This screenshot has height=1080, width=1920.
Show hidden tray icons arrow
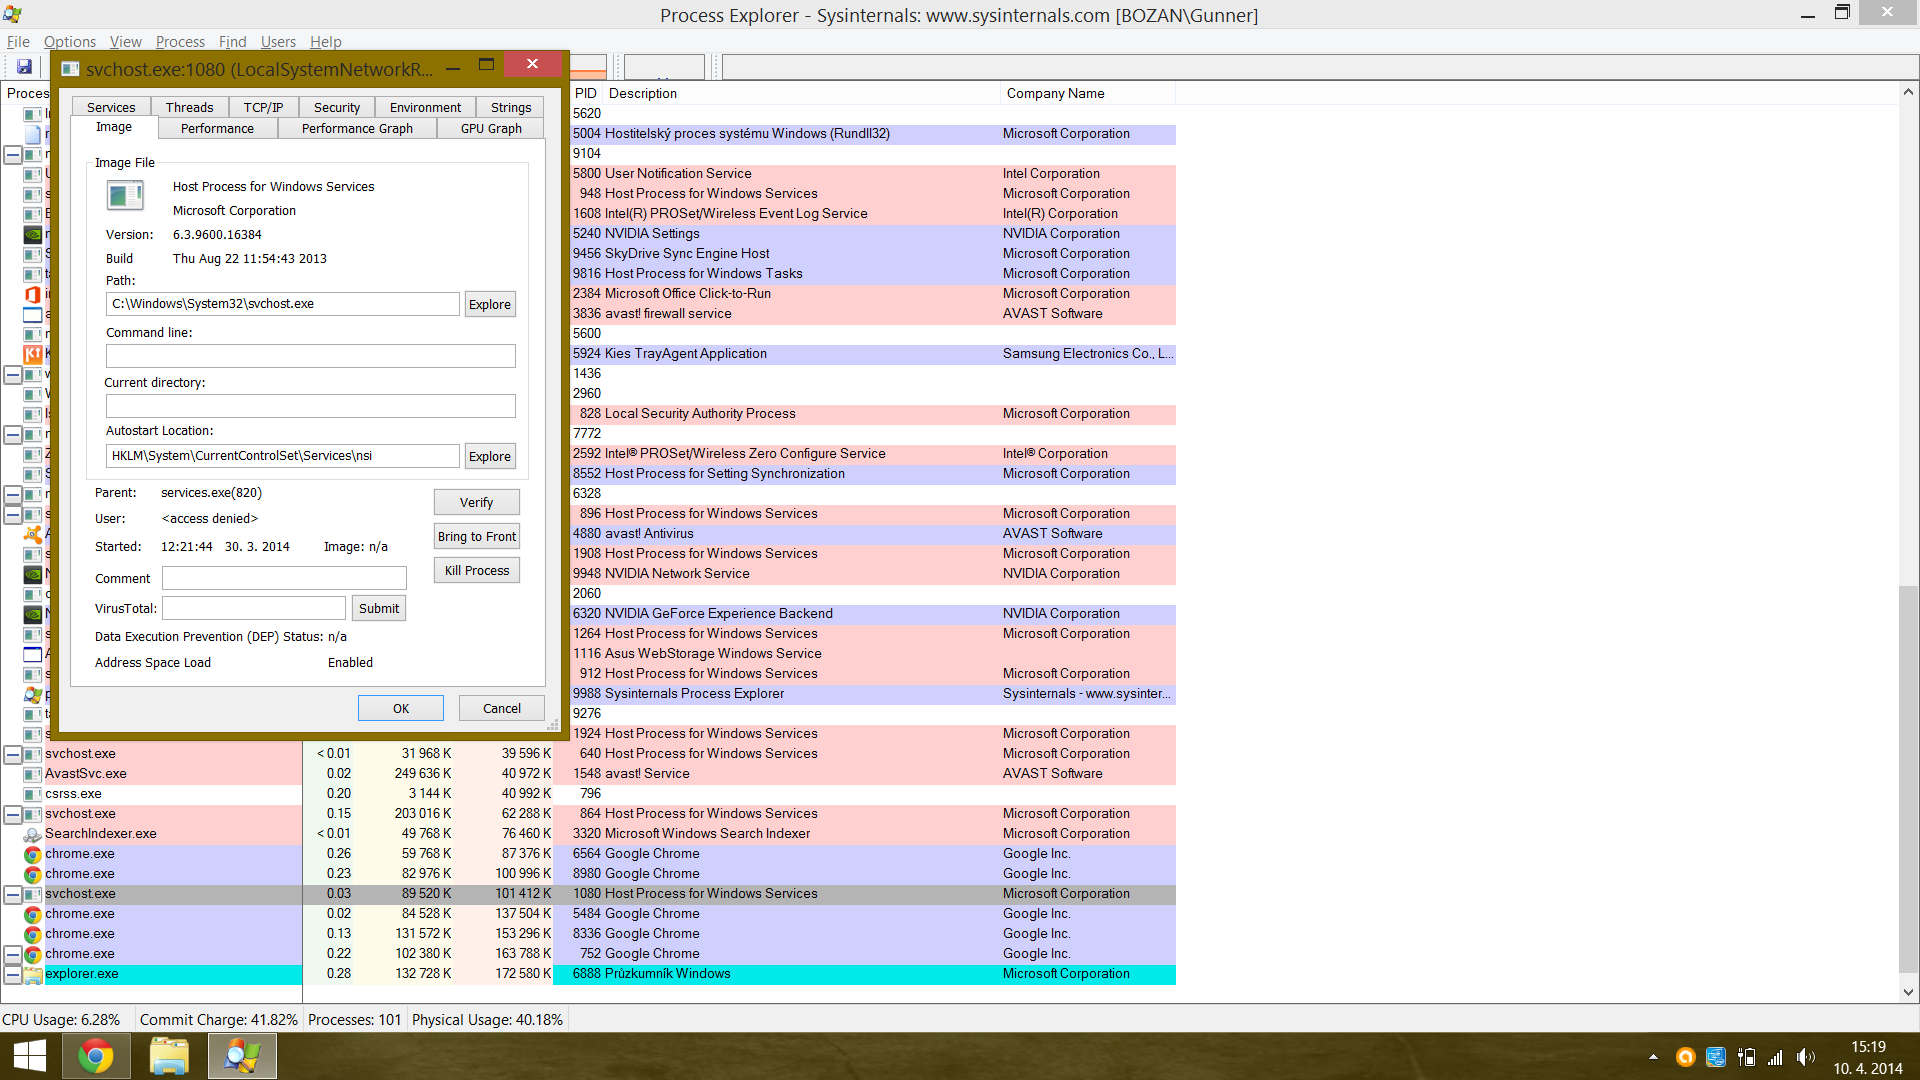click(x=1653, y=1057)
